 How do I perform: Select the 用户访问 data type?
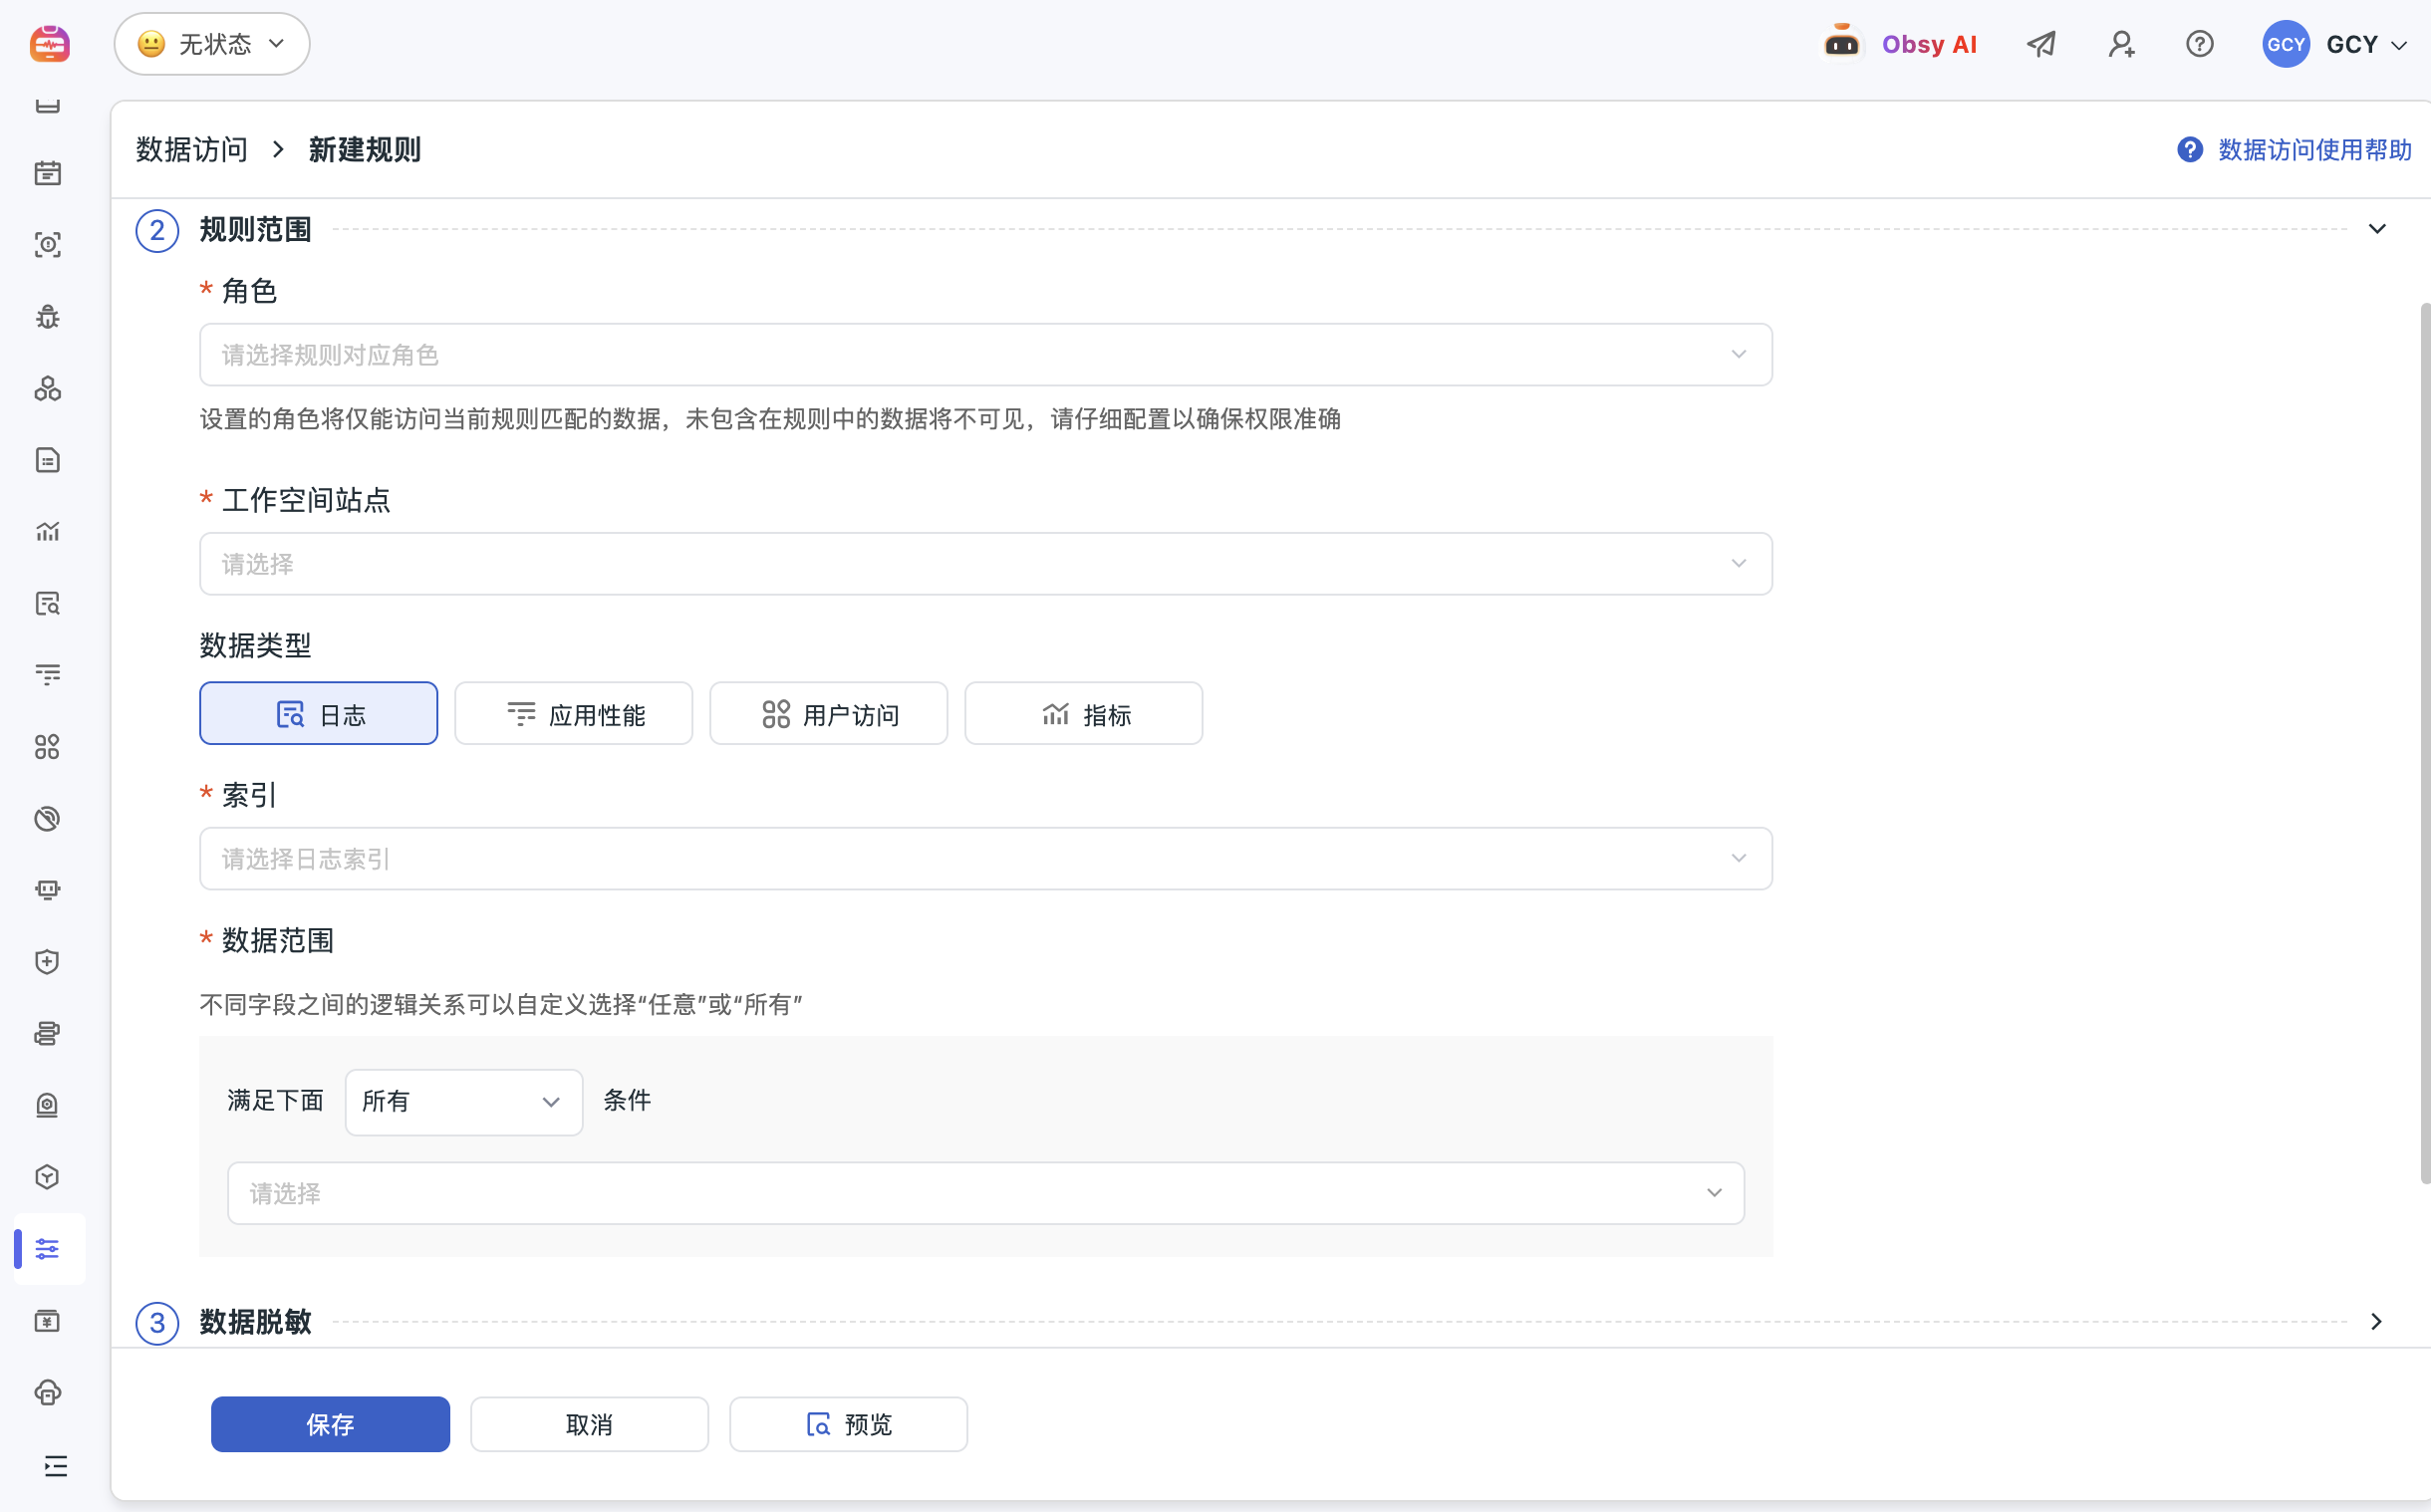[x=829, y=714]
